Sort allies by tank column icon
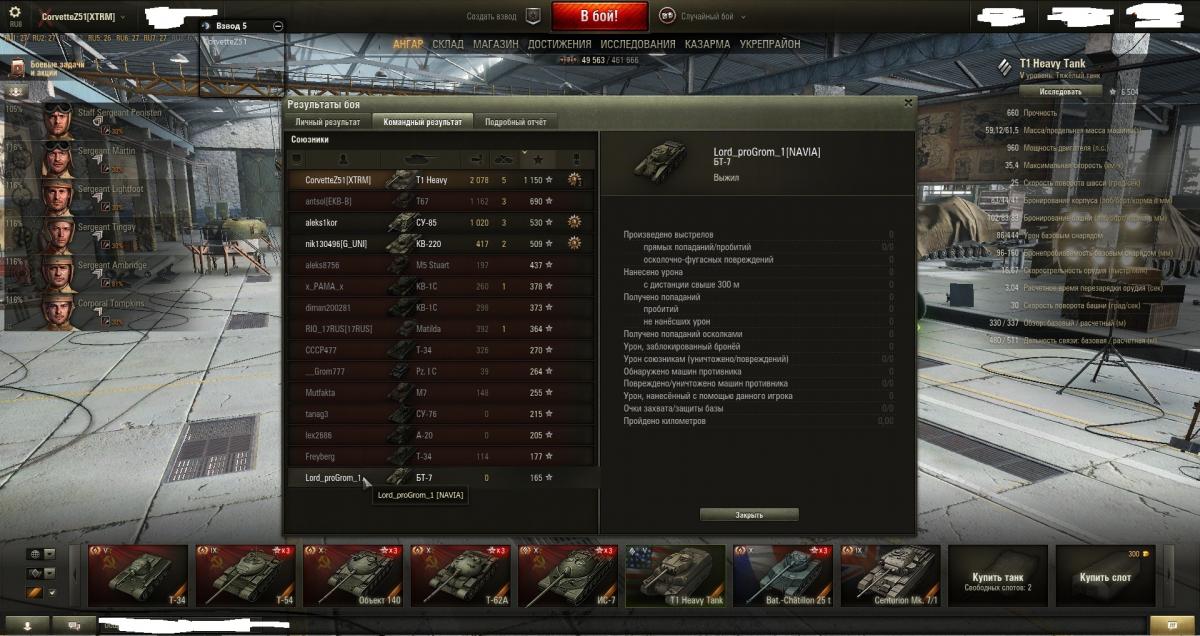The image size is (1200, 636). coord(422,159)
